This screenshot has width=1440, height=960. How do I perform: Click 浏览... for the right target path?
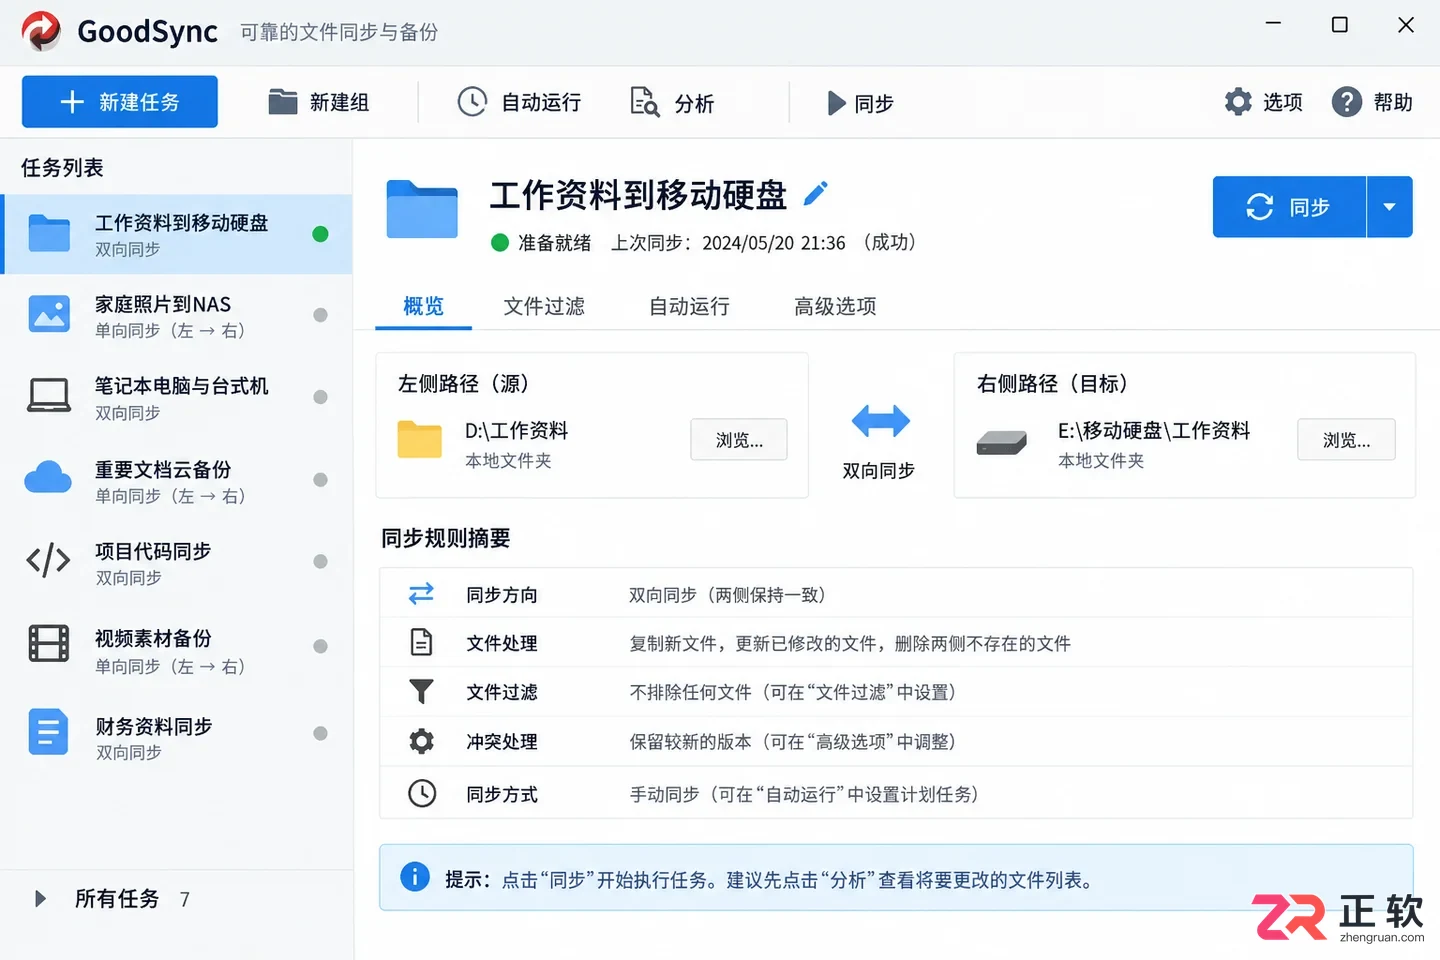[1346, 440]
